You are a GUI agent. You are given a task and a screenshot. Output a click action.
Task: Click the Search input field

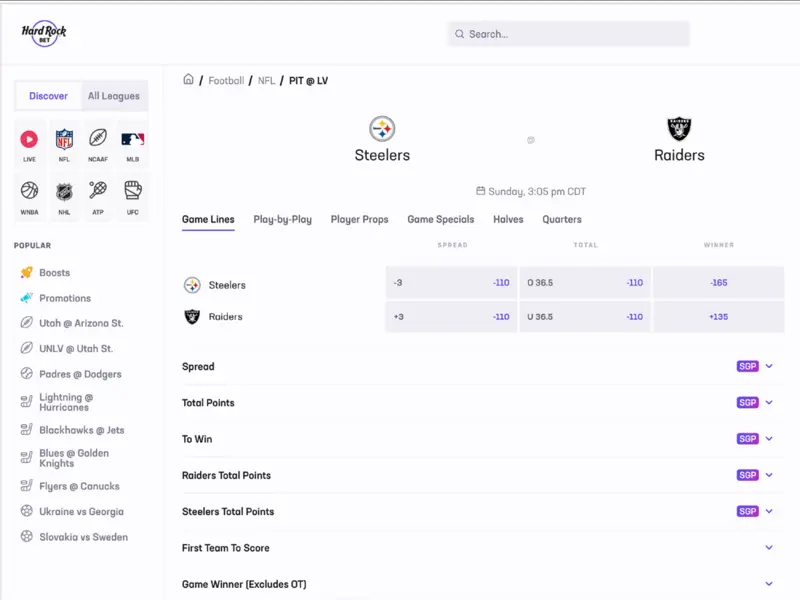(x=569, y=34)
